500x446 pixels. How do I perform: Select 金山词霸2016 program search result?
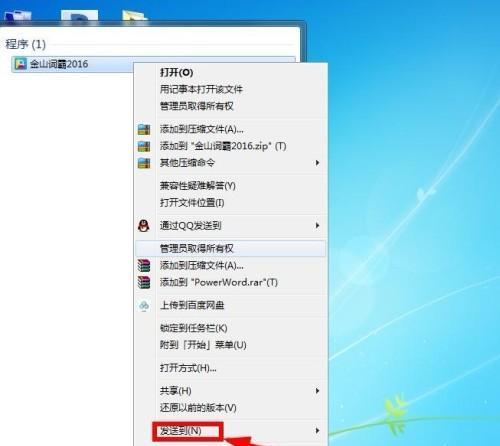(x=153, y=64)
